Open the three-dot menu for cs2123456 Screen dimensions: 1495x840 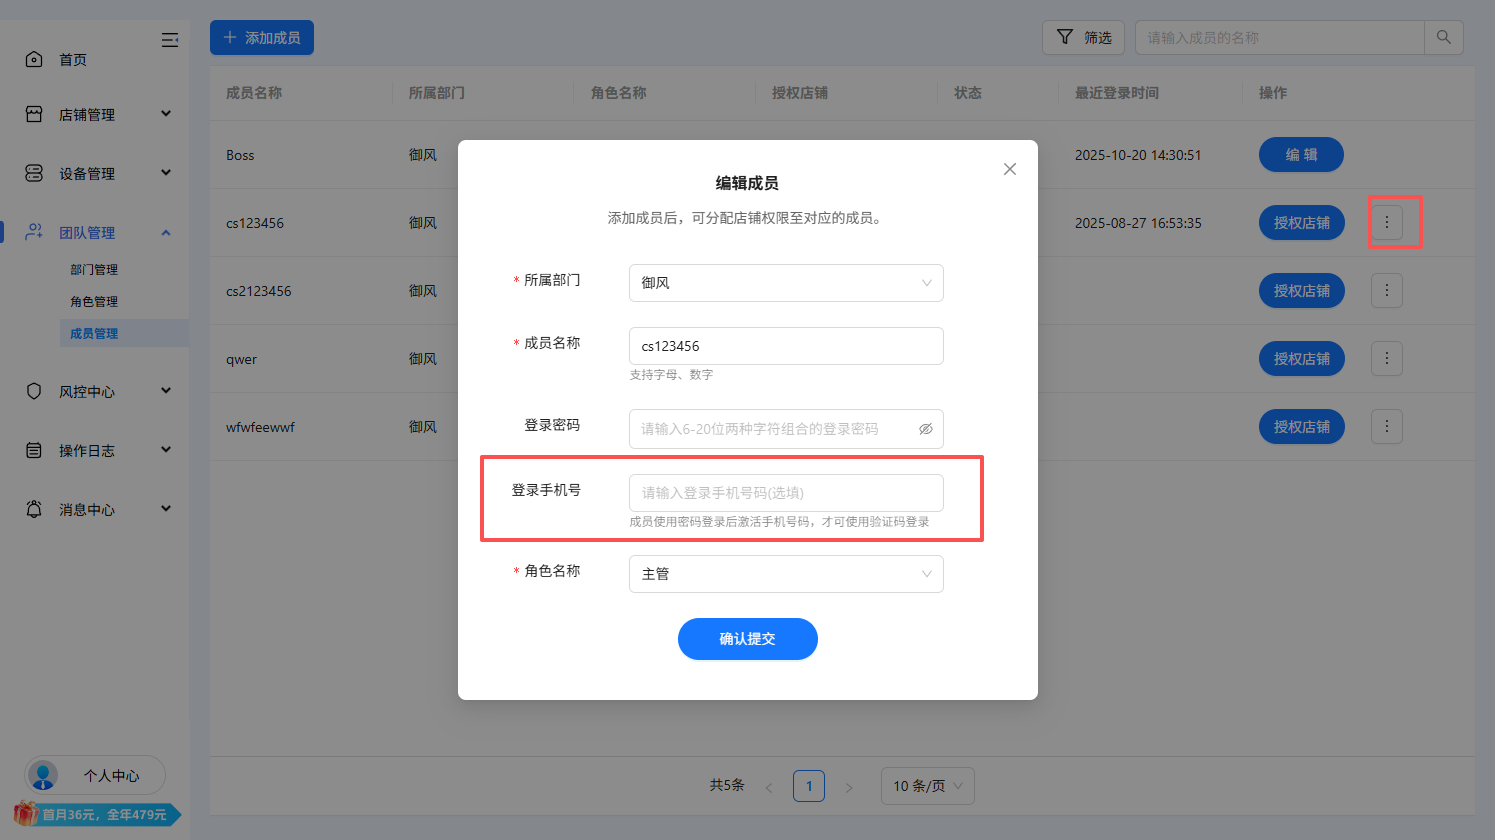(1386, 291)
